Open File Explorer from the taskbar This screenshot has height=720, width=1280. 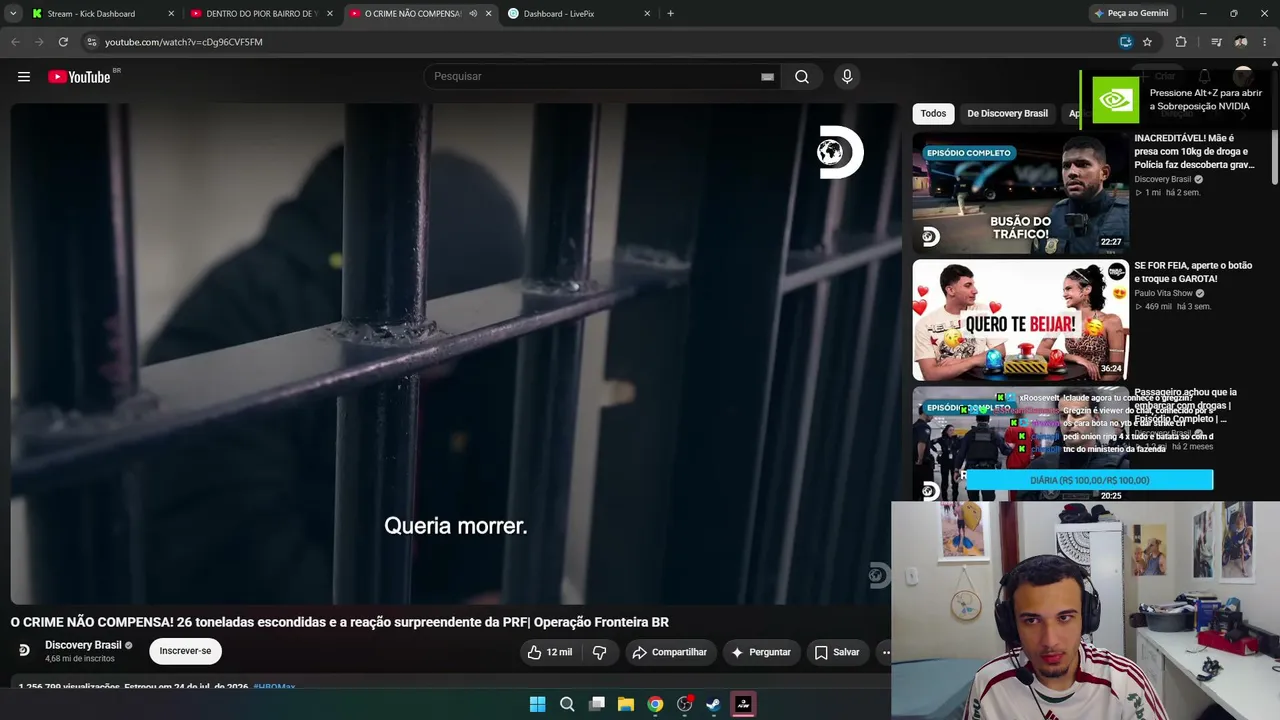626,704
